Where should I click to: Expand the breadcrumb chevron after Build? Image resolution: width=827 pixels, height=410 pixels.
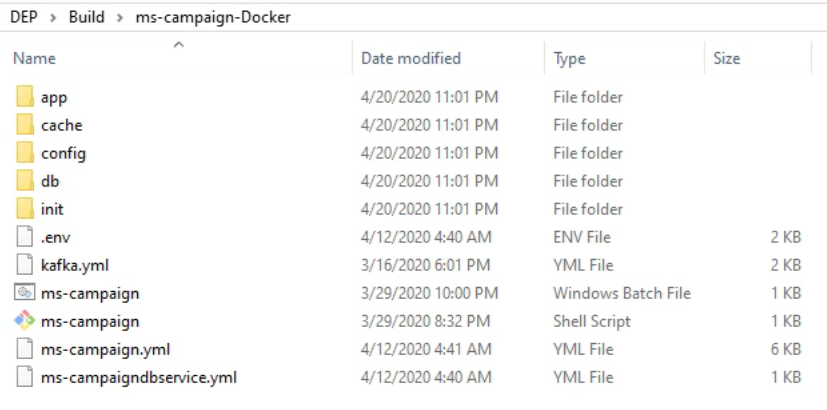pos(120,17)
